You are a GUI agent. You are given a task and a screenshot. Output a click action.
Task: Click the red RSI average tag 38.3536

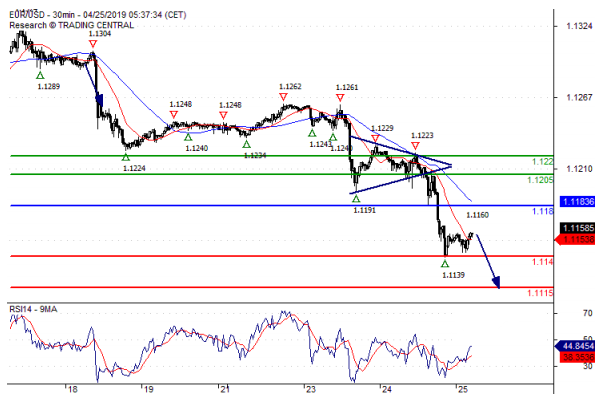(x=577, y=357)
